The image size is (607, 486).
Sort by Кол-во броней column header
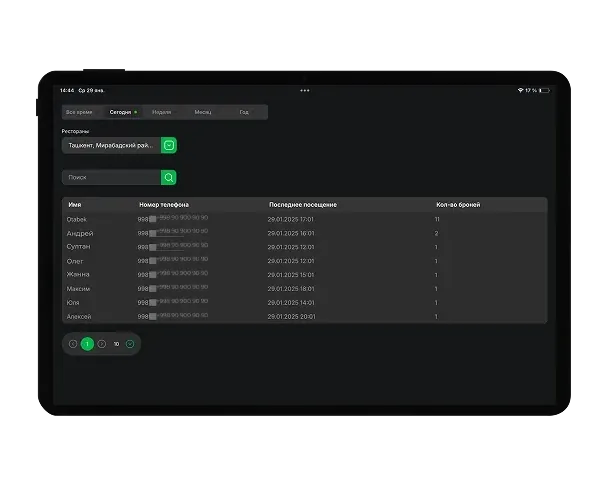458,204
